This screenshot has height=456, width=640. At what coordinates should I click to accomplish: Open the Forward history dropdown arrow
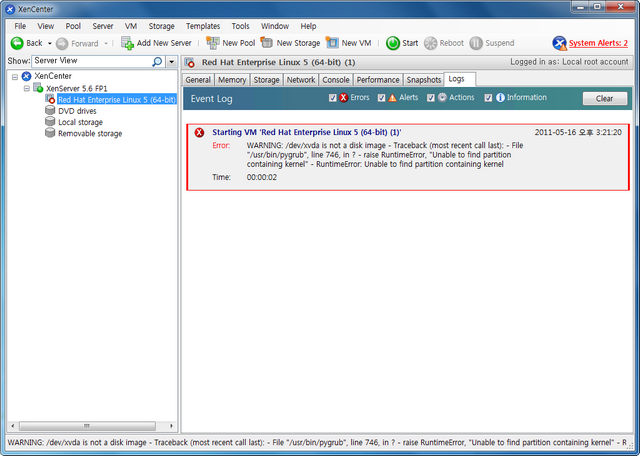(x=106, y=43)
